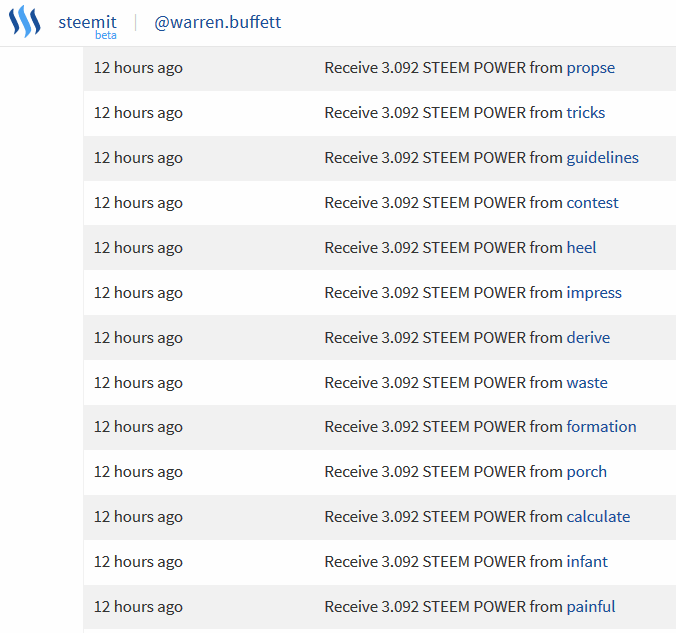Select the '12 hours ago' timestamp in derive row

tap(138, 338)
